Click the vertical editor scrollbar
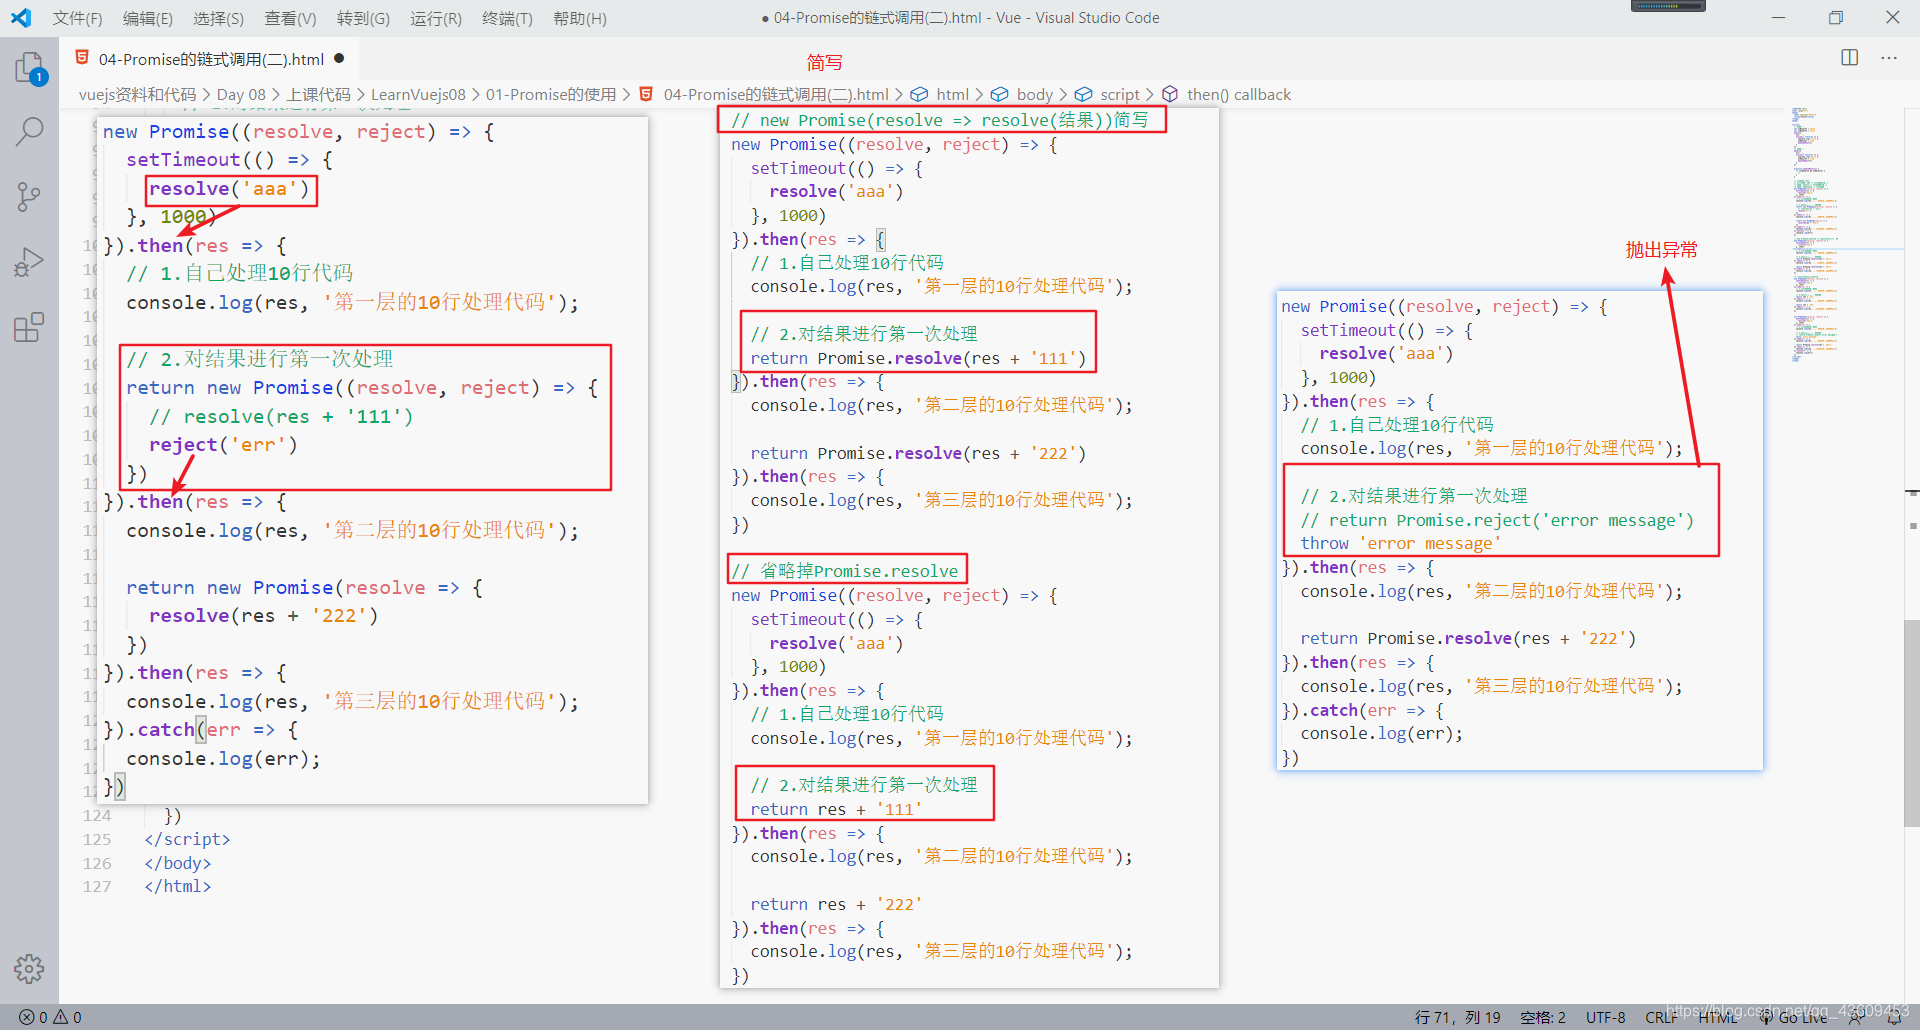Image resolution: width=1920 pixels, height=1030 pixels. pyautogui.click(x=1911, y=722)
